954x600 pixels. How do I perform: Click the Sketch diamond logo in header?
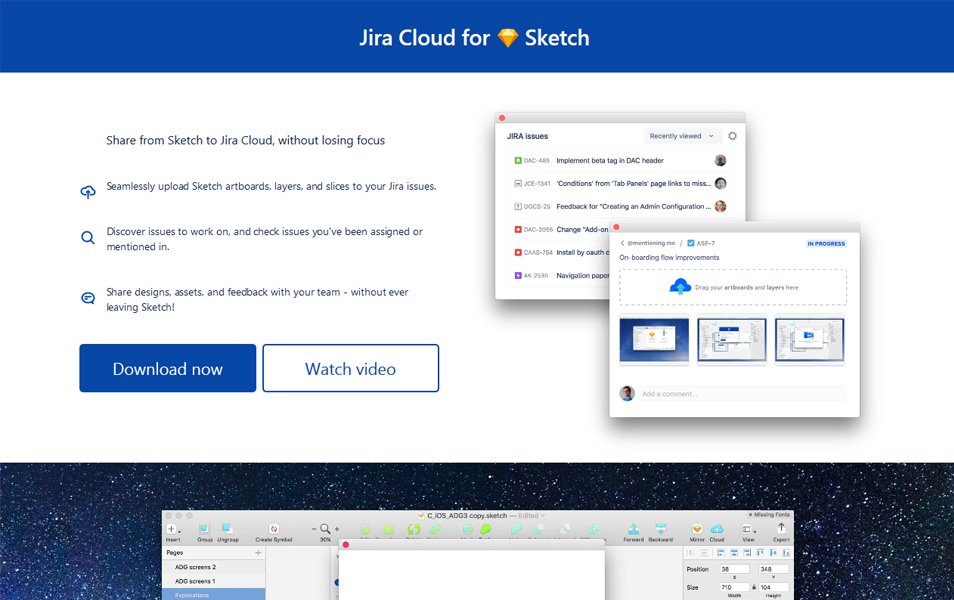pyautogui.click(x=507, y=38)
